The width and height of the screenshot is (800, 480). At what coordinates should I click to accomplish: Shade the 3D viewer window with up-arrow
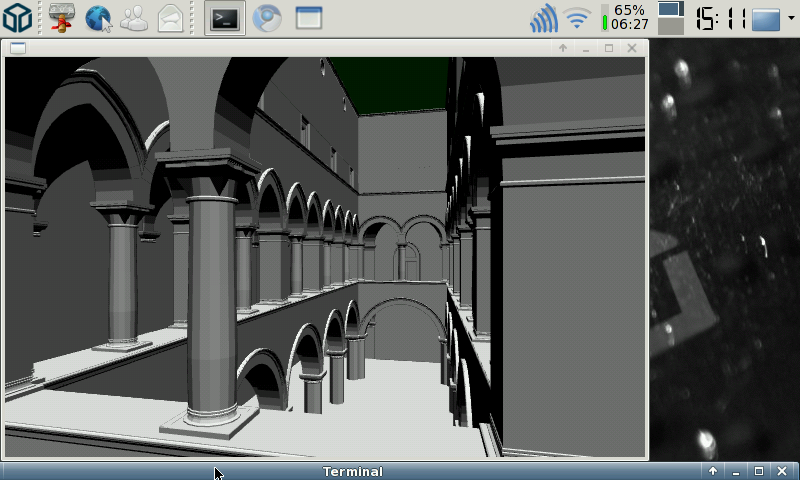563,47
